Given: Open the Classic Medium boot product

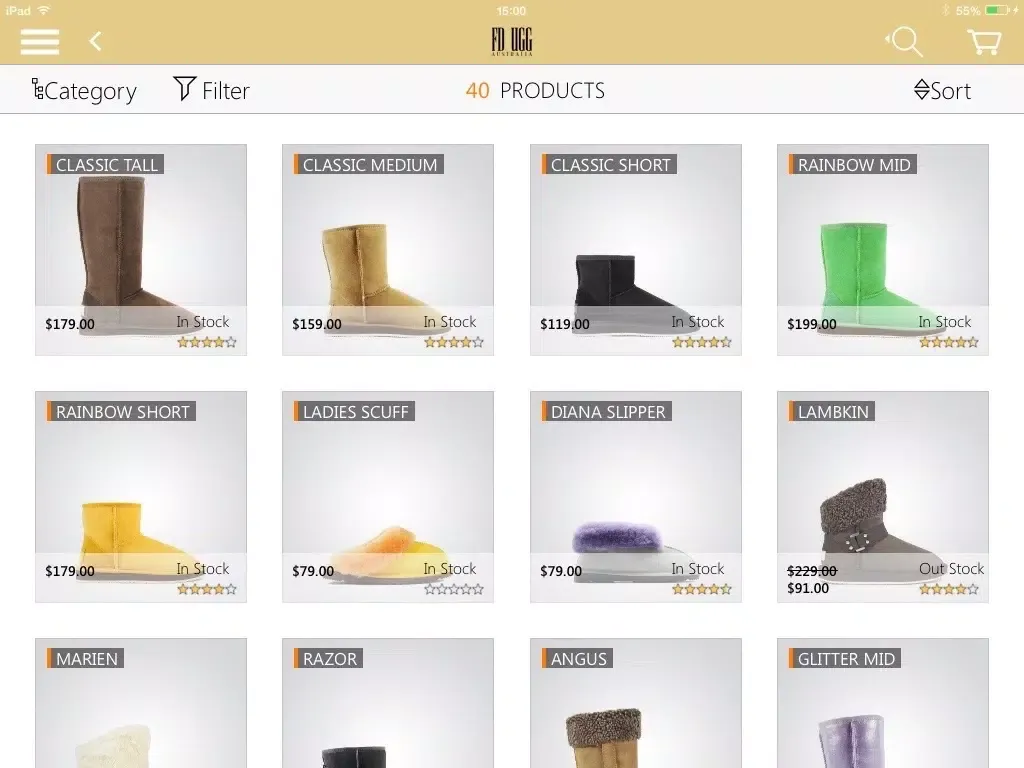Looking at the screenshot, I should (388, 250).
